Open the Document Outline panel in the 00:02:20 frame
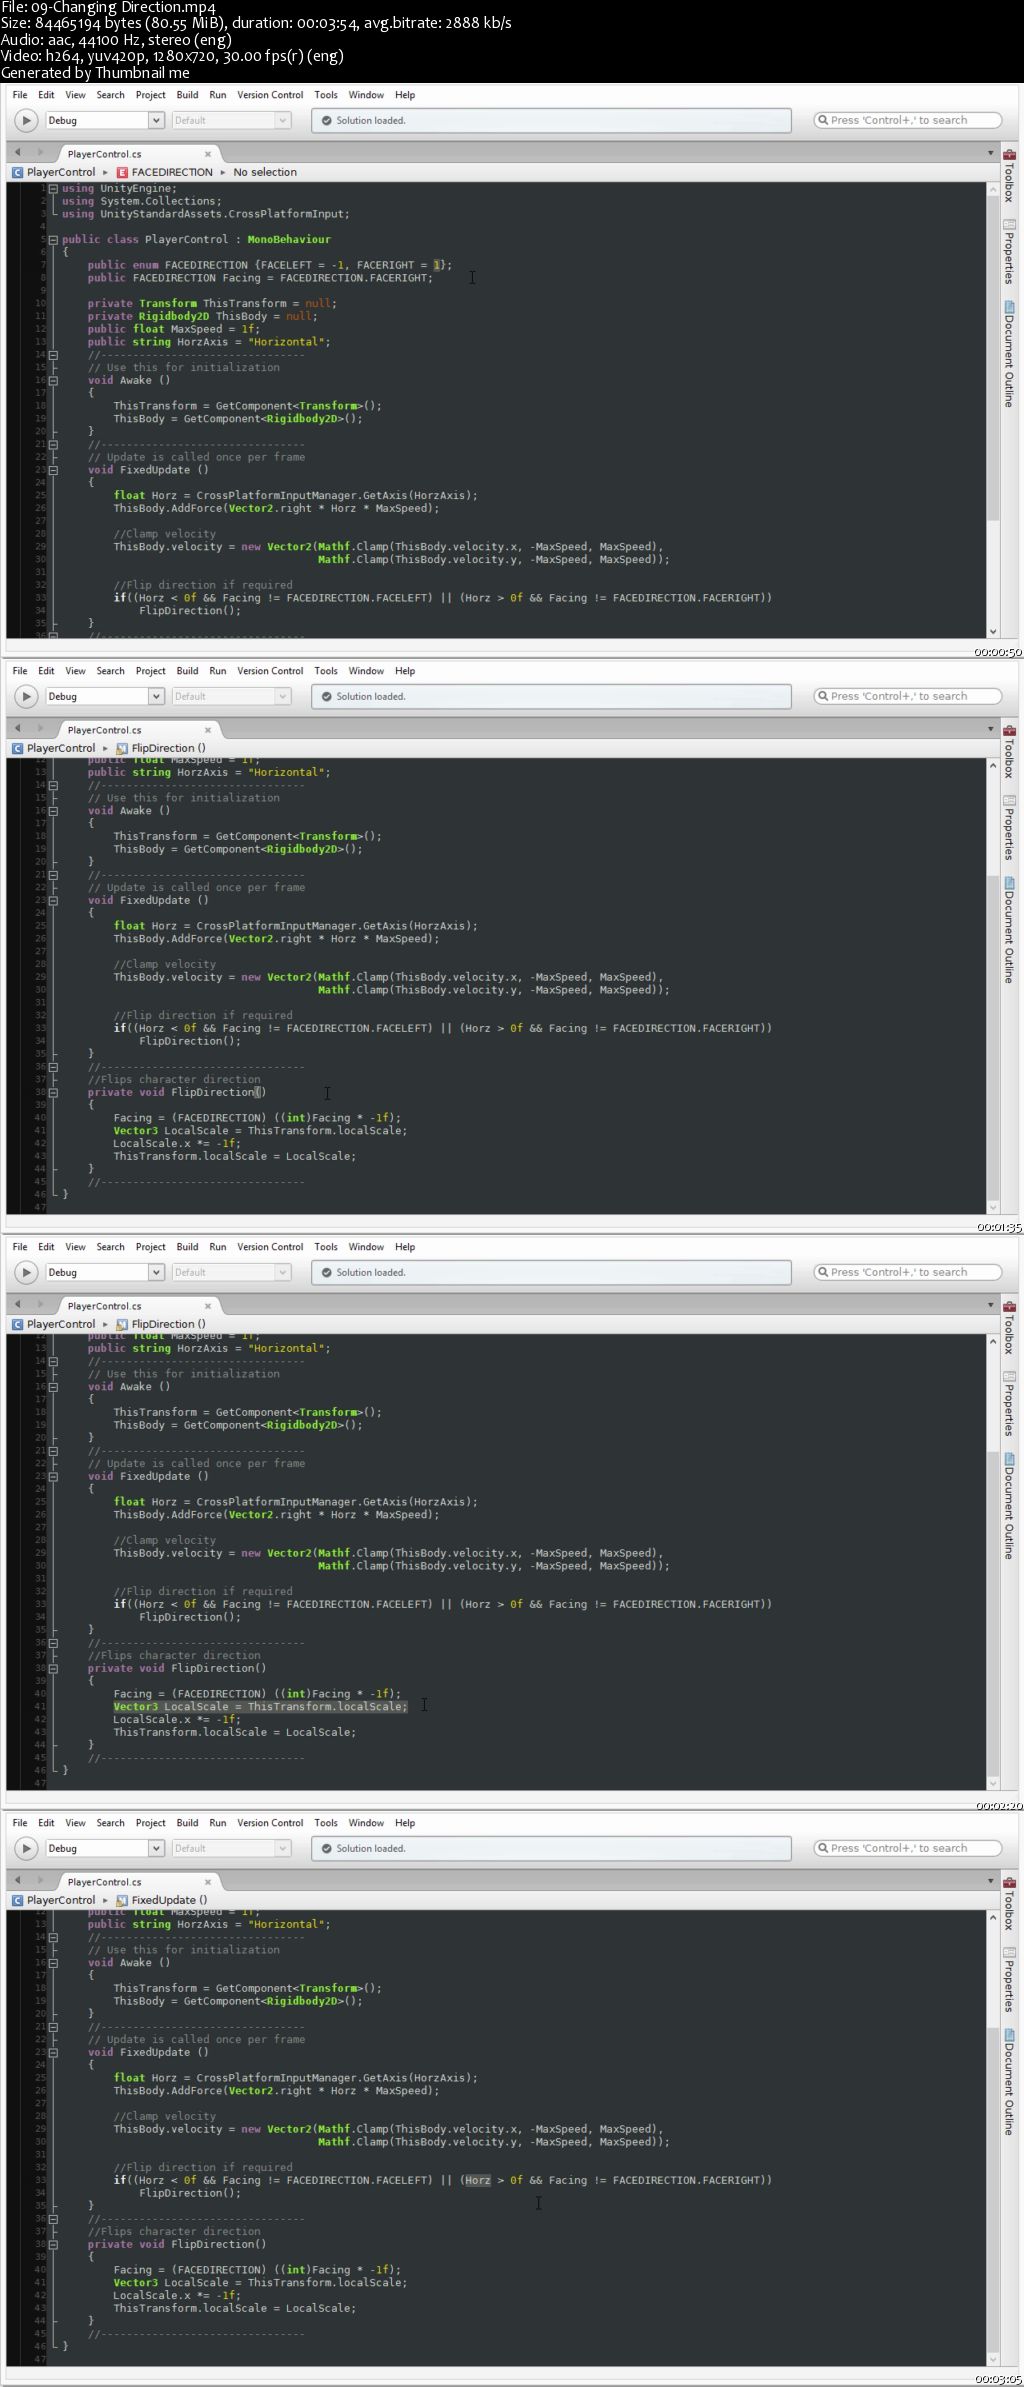 click(x=1009, y=1506)
